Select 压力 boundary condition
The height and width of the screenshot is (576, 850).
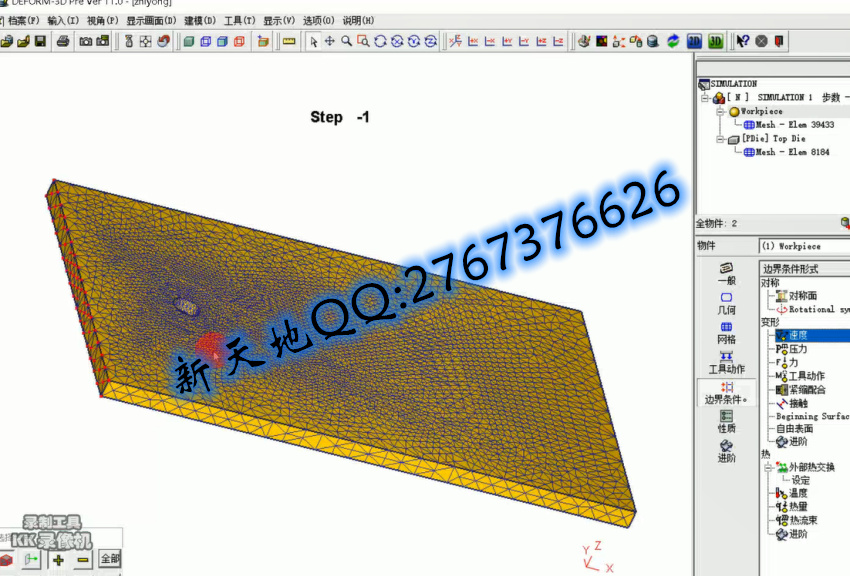pos(797,349)
